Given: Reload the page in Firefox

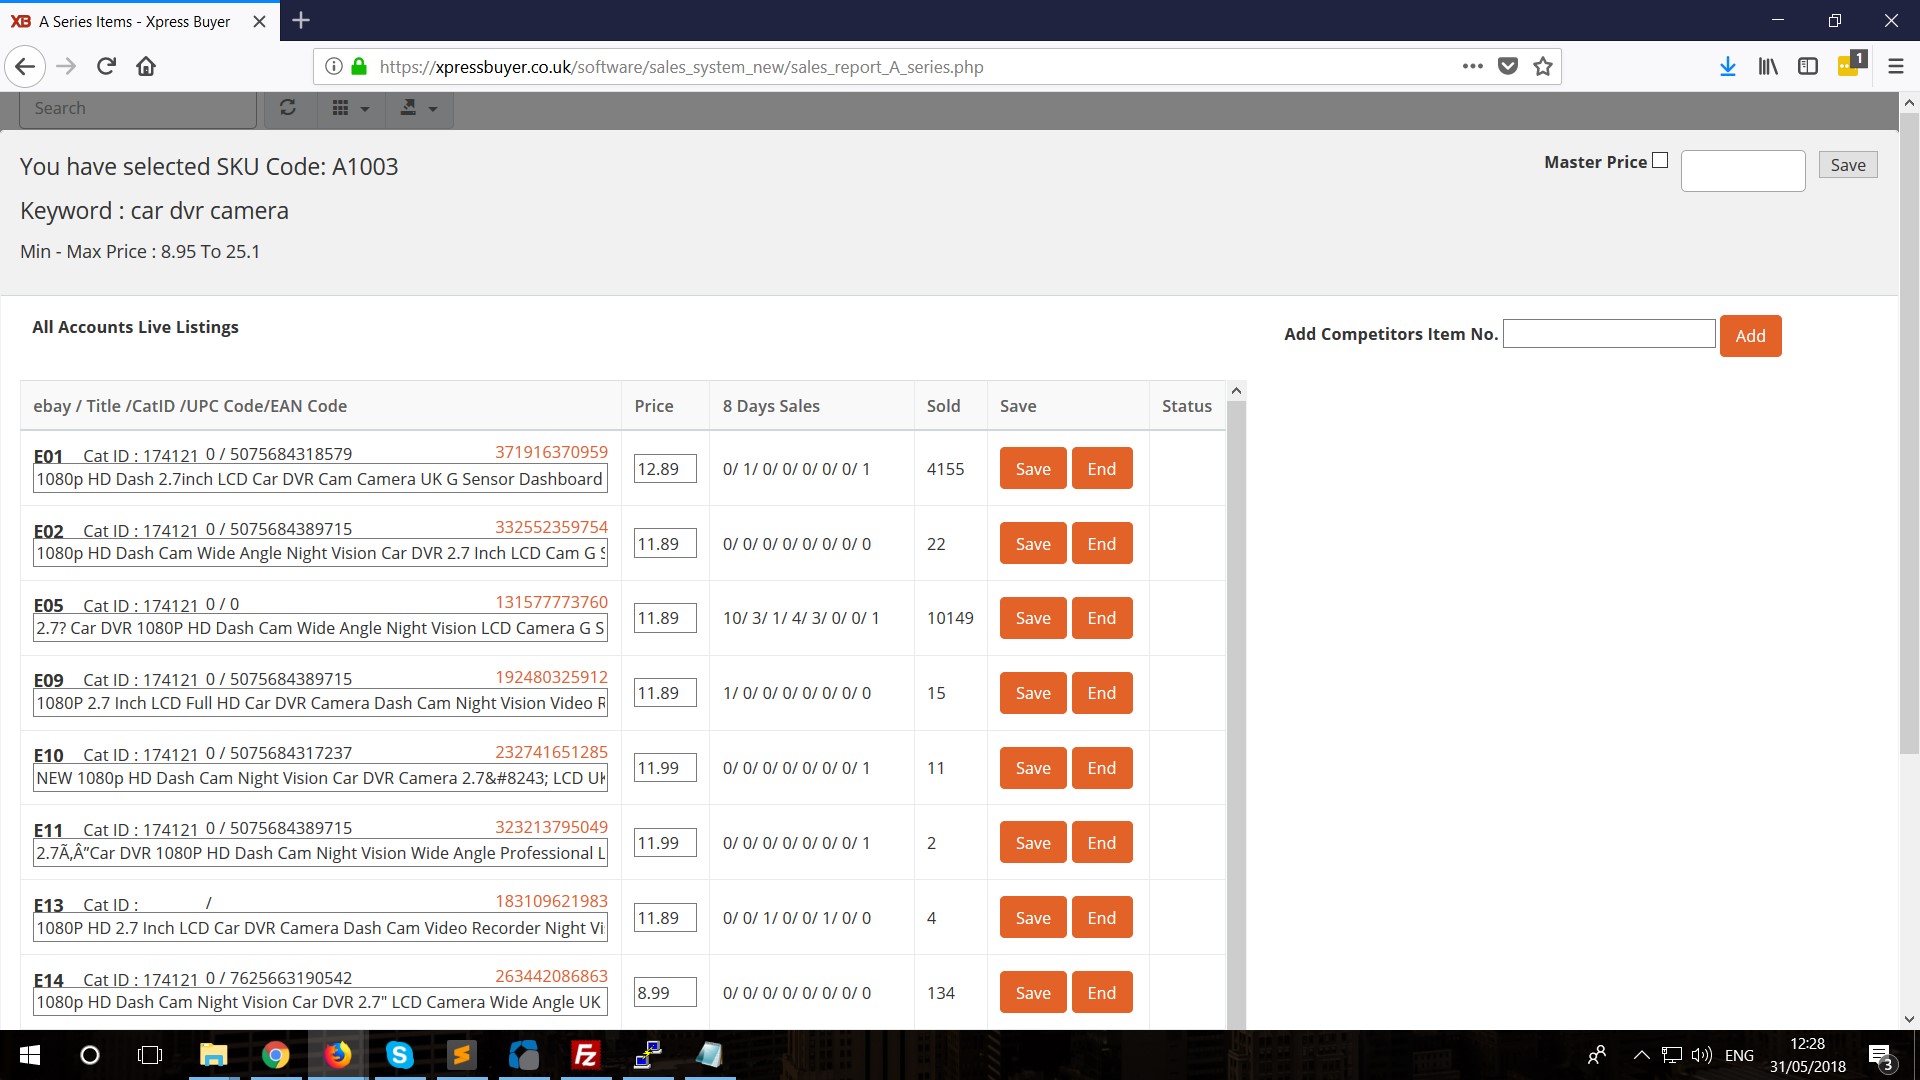Looking at the screenshot, I should [106, 67].
